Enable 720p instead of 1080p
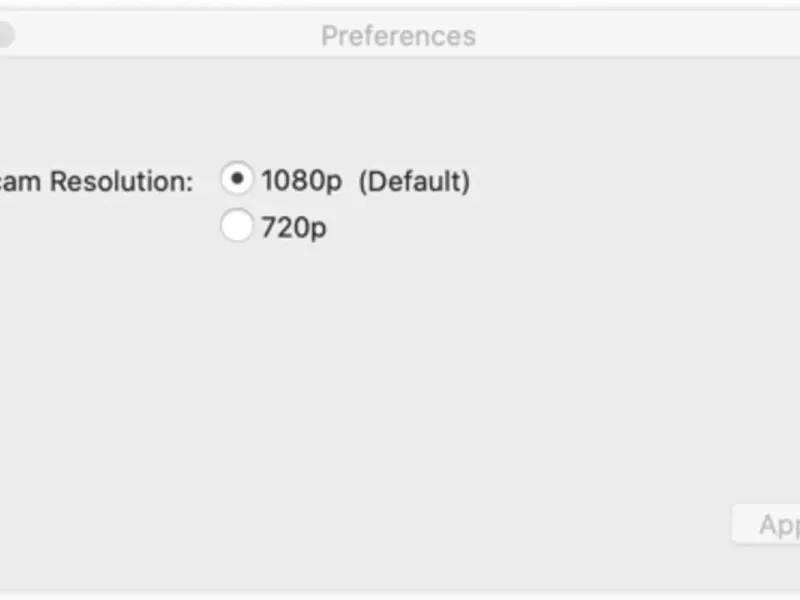Screen dimensions: 800x600 [237, 225]
